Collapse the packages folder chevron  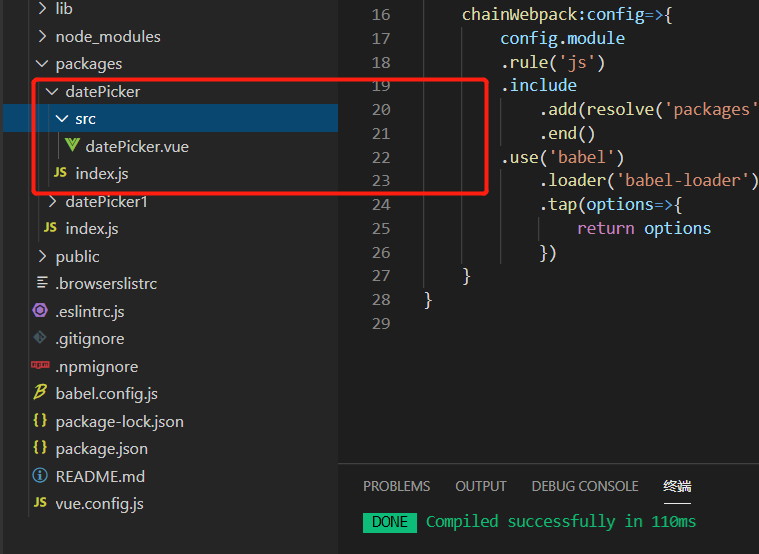[42, 63]
